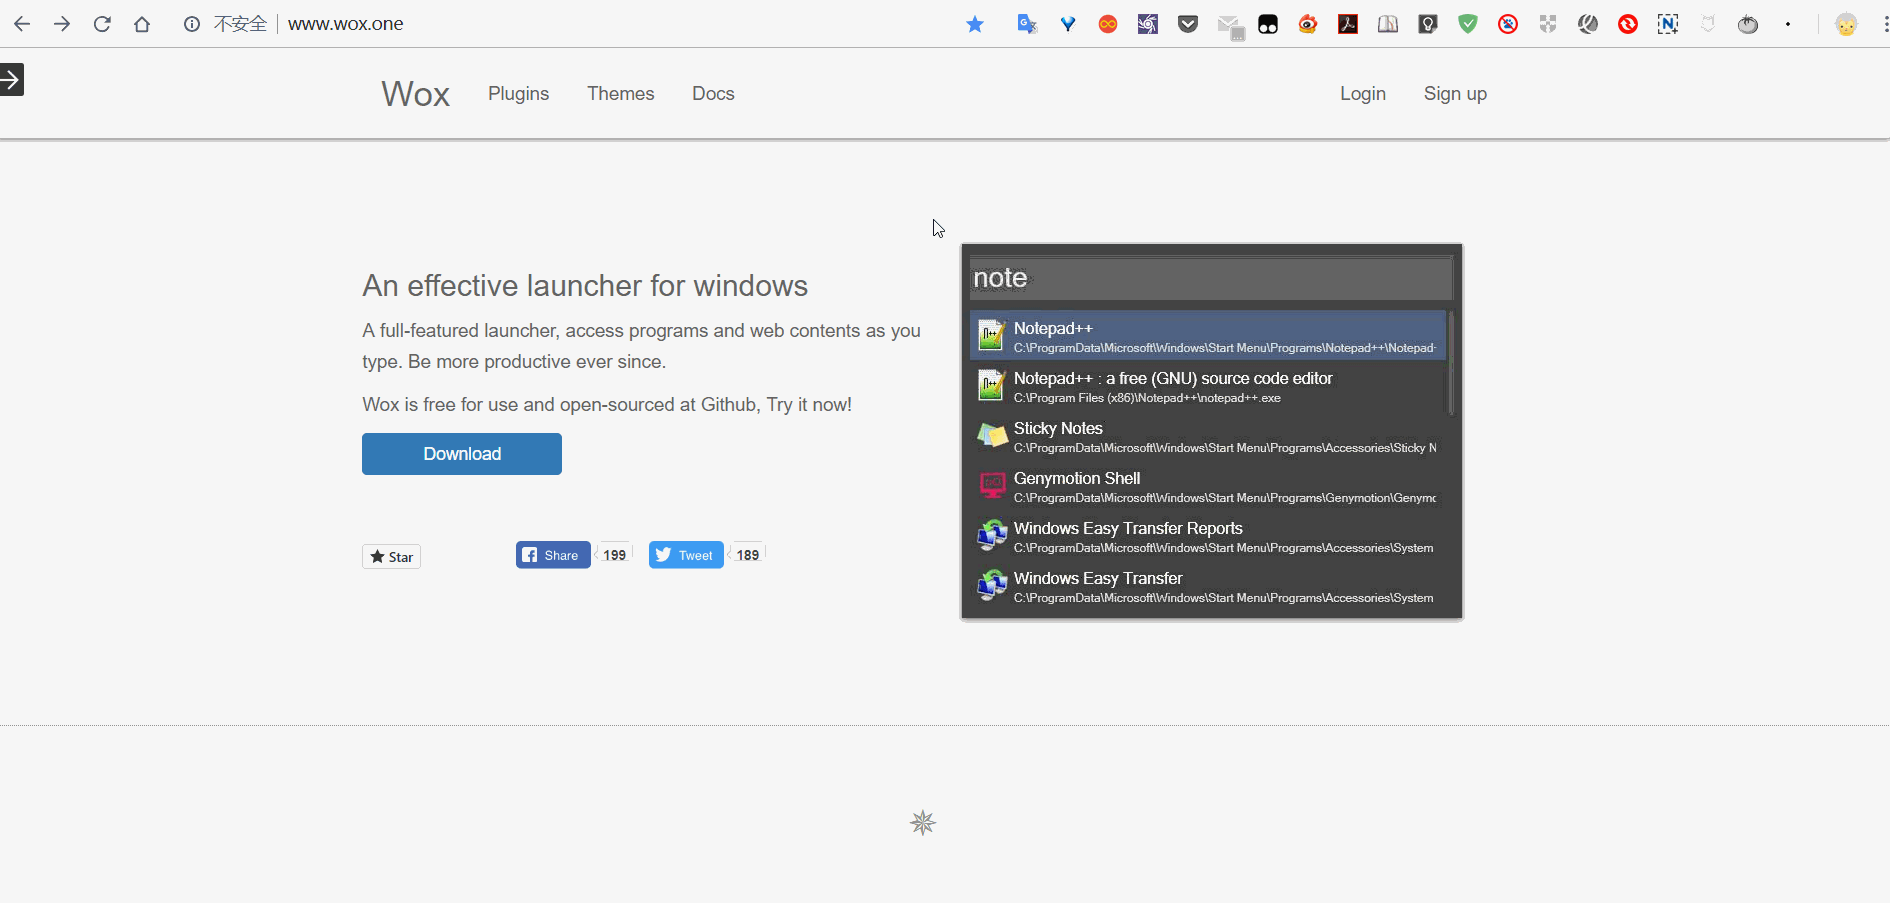The width and height of the screenshot is (1890, 903).
Task: Click the Login link
Action: pos(1363,93)
